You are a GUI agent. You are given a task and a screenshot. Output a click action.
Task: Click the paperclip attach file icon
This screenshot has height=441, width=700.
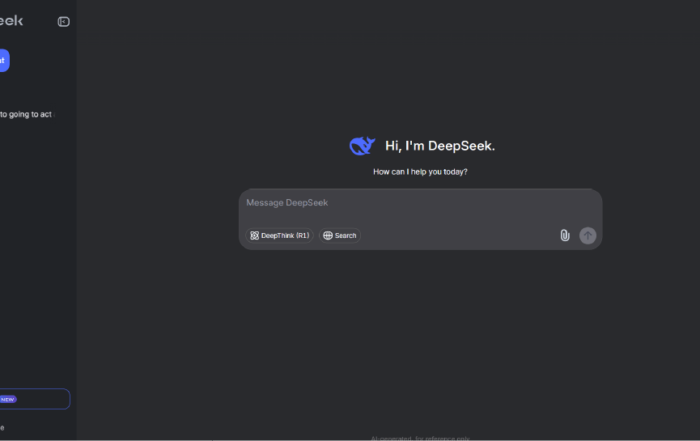pos(564,235)
